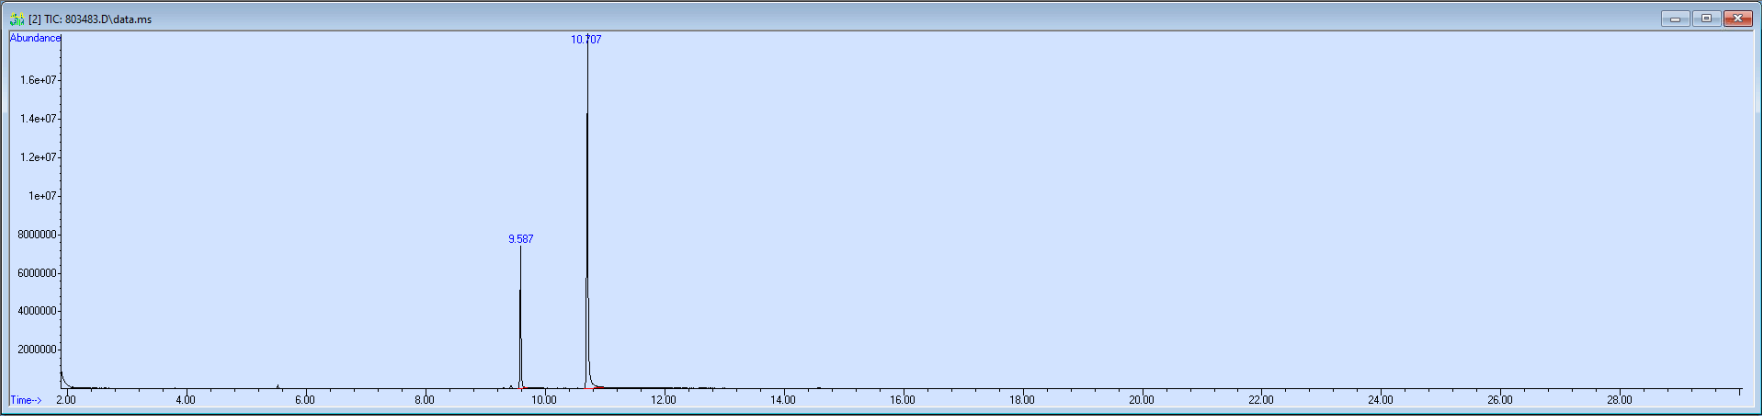
Task: Click the 18.00 time tick label
Action: [x=1022, y=400]
